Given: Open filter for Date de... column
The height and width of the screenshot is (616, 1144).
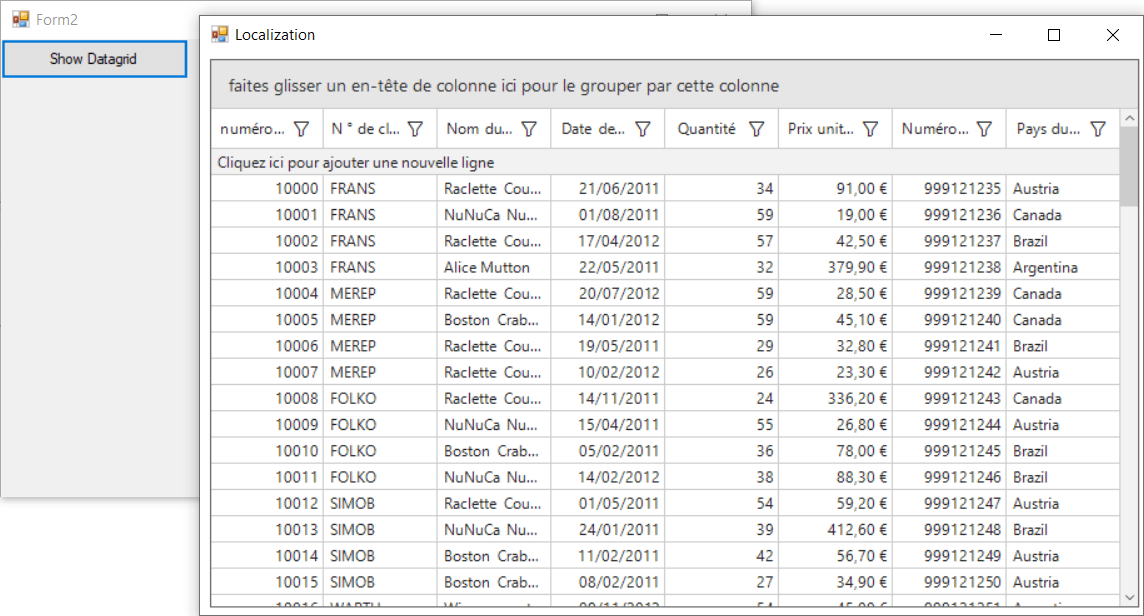Looking at the screenshot, I should pos(643,129).
